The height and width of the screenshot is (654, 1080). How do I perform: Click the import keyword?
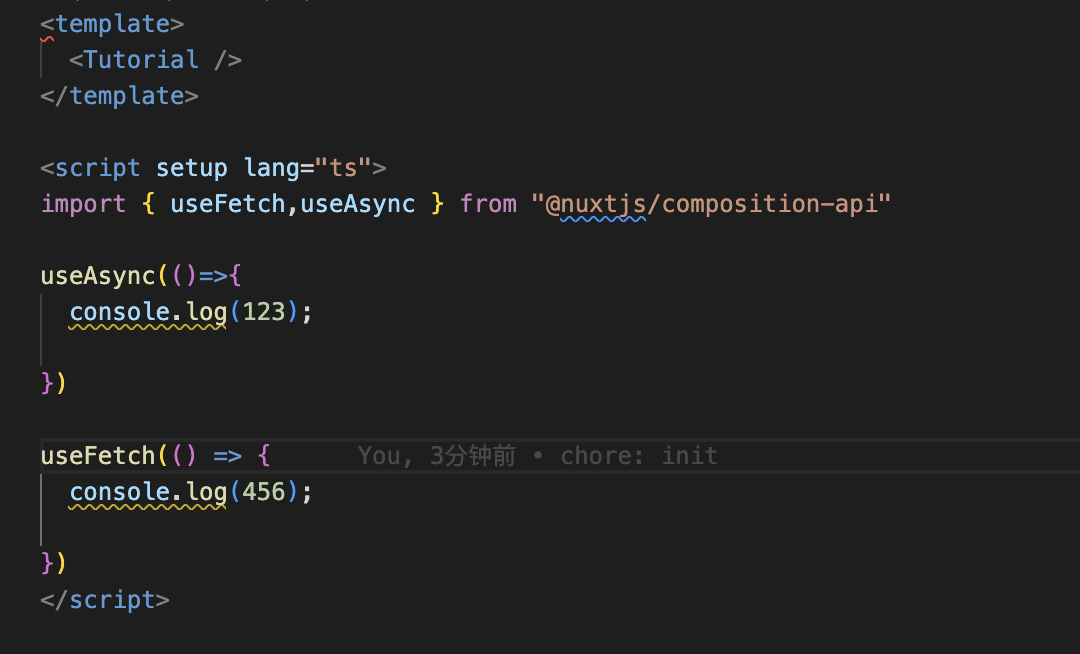83,204
